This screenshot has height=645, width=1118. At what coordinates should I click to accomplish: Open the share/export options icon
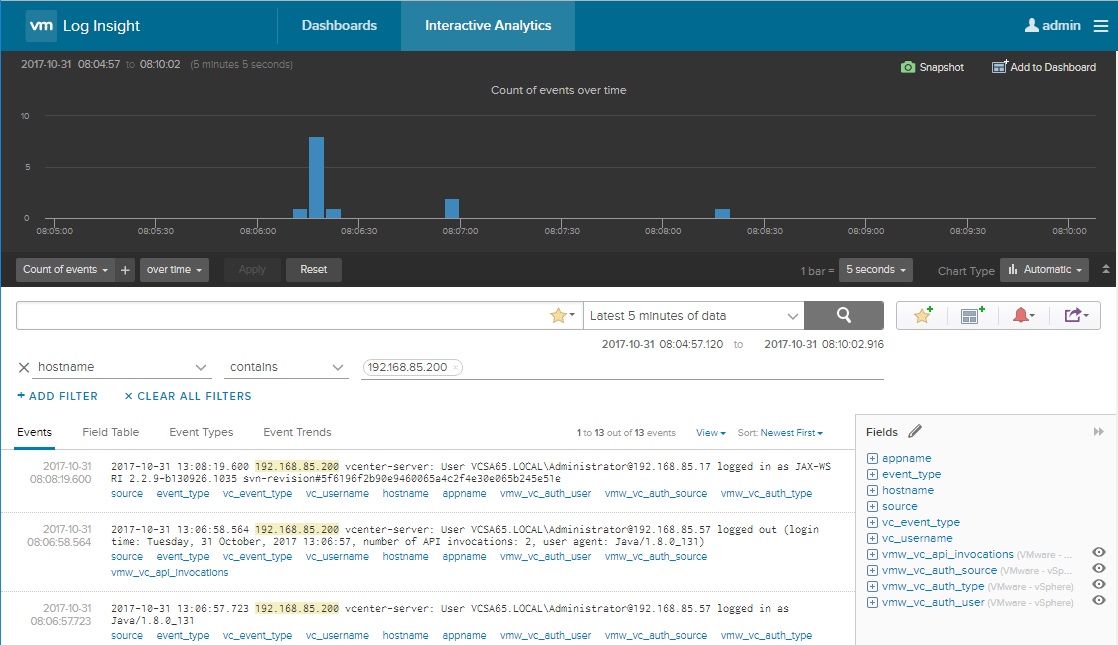(1075, 315)
